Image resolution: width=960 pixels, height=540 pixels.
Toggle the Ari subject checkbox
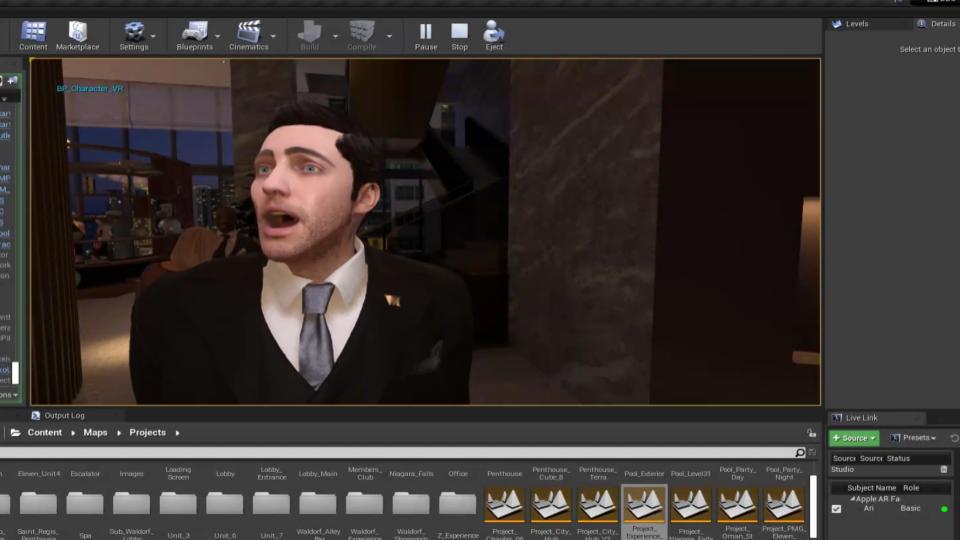[837, 509]
